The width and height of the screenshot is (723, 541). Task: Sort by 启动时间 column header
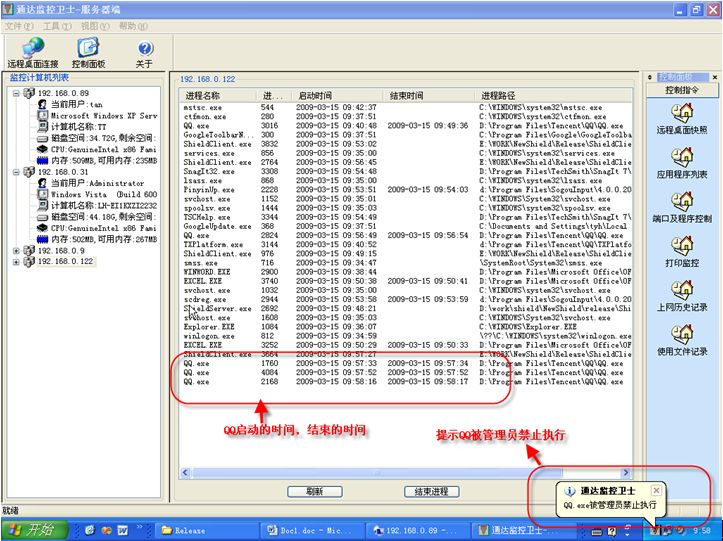pos(338,96)
